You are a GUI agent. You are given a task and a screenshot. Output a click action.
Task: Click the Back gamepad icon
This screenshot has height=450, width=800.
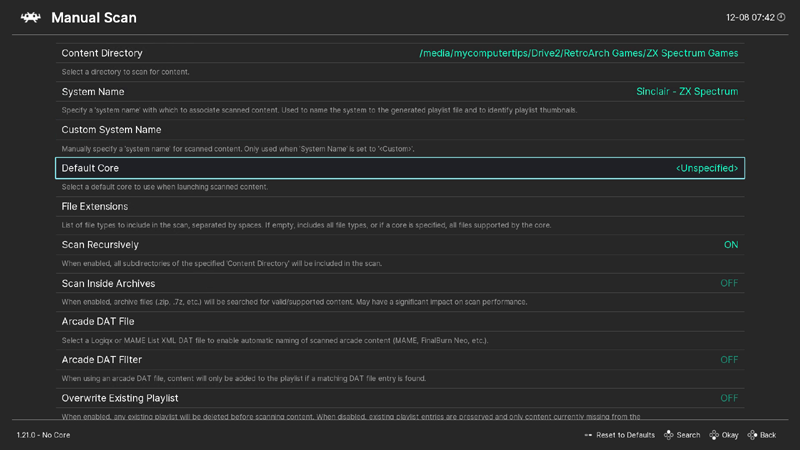point(753,436)
